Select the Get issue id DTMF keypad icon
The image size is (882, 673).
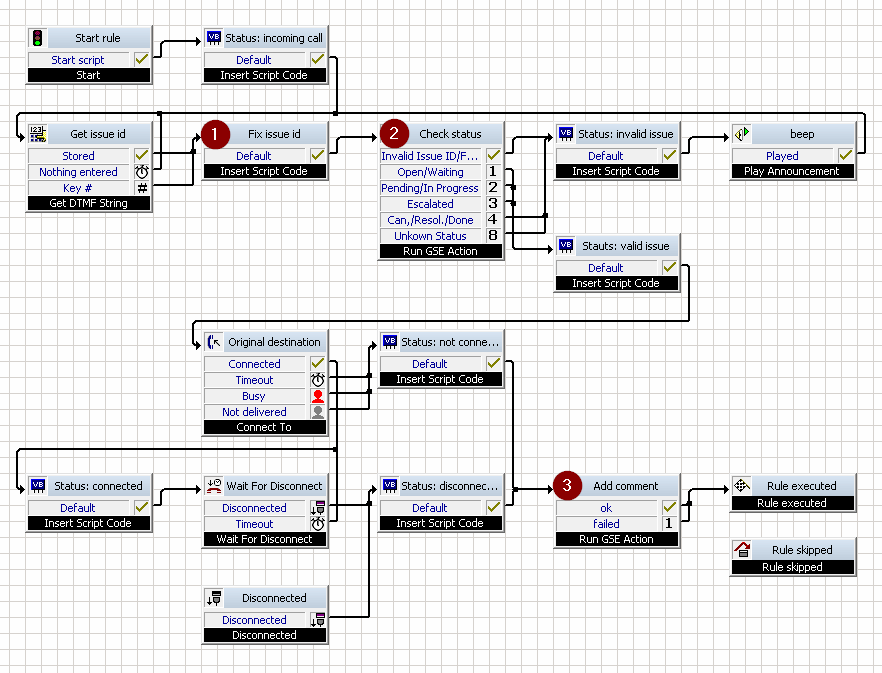click(38, 134)
